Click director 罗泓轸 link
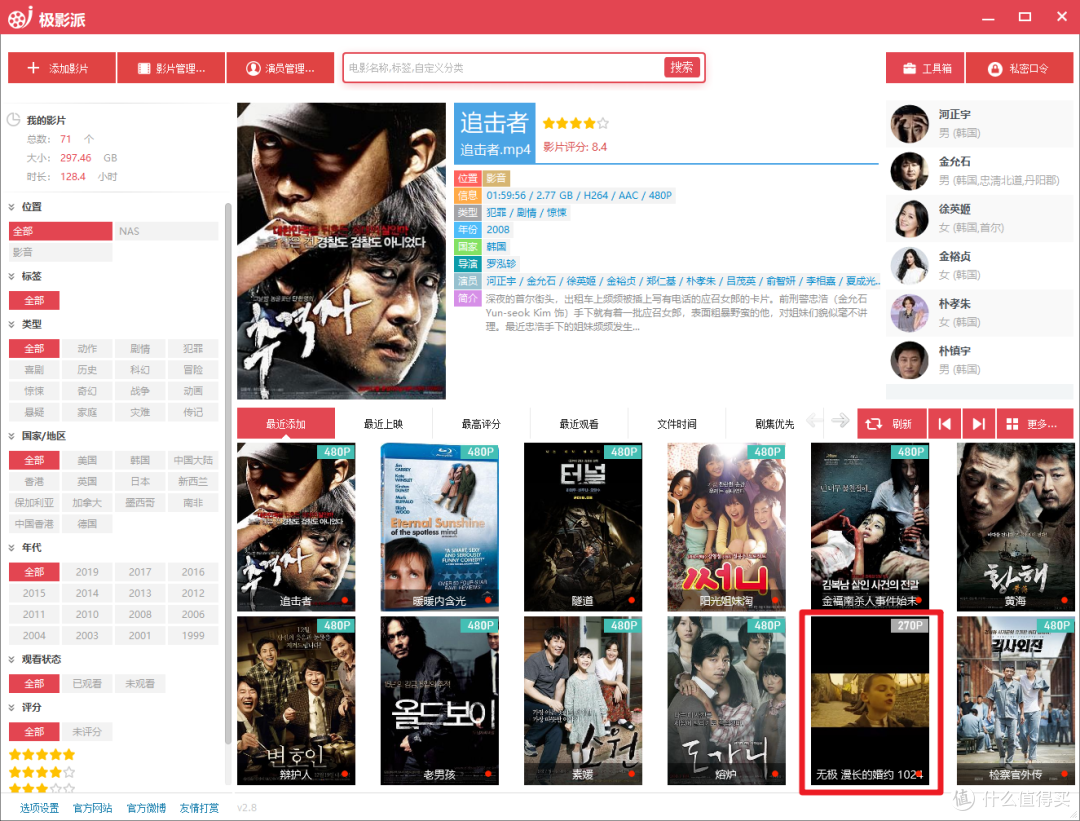1080x821 pixels. [501, 264]
